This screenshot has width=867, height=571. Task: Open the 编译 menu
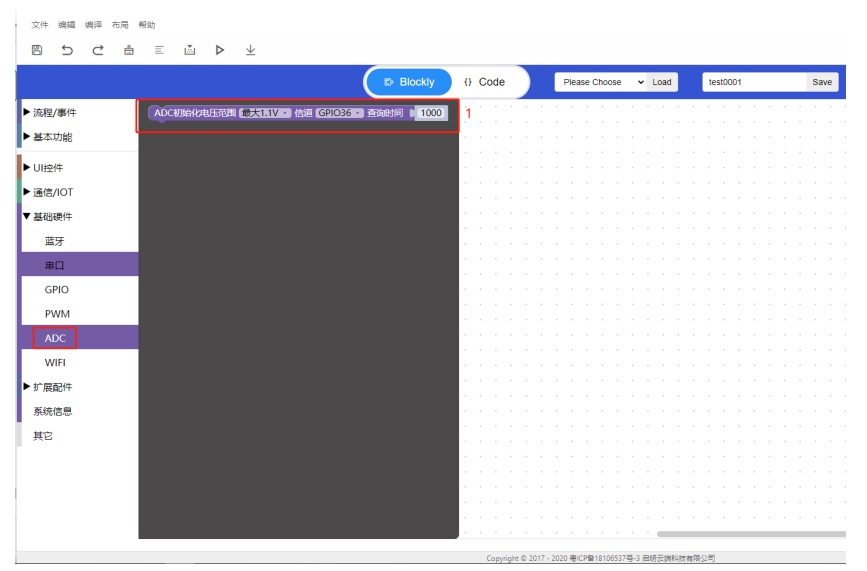point(93,25)
